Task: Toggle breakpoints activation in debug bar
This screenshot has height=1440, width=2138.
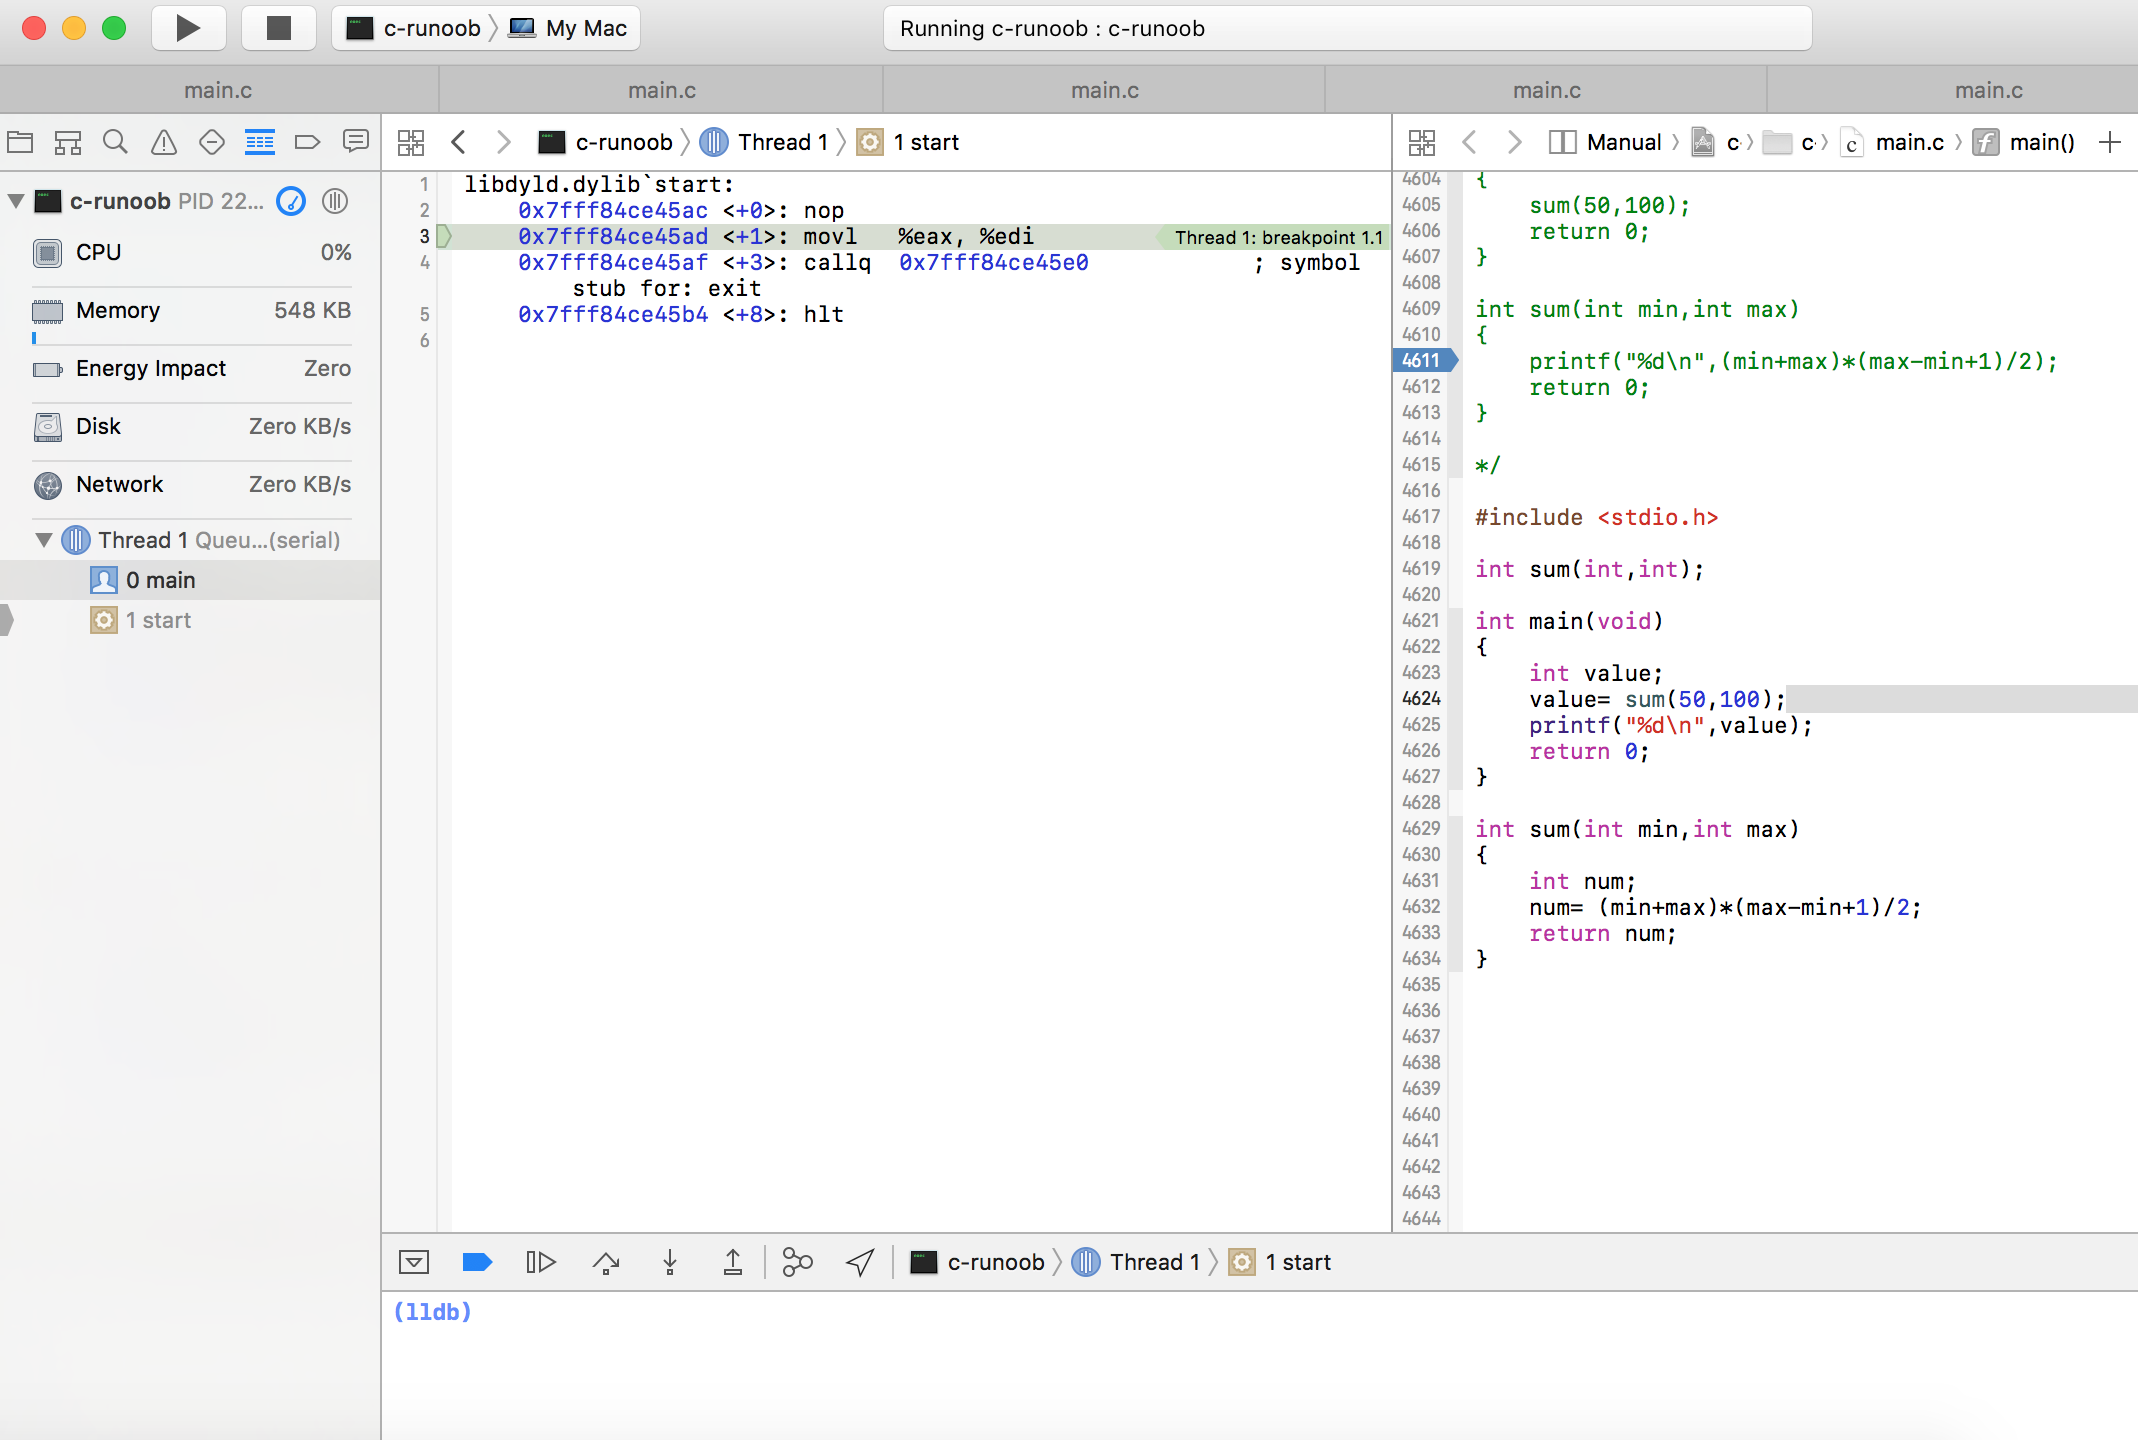Action: click(x=477, y=1262)
